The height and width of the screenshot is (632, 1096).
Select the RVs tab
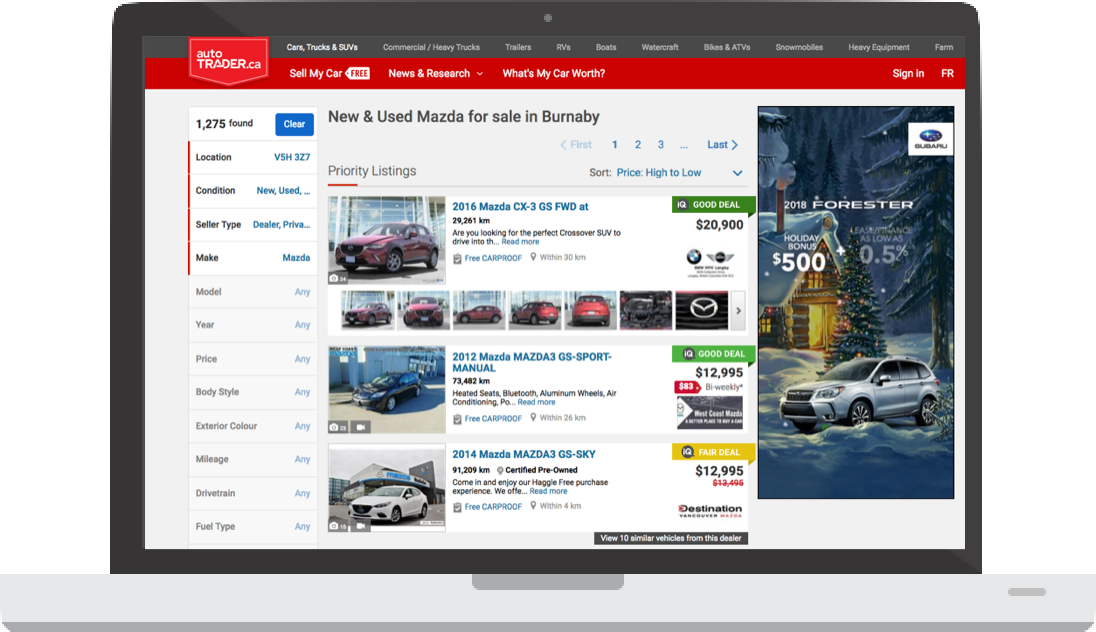tap(563, 48)
